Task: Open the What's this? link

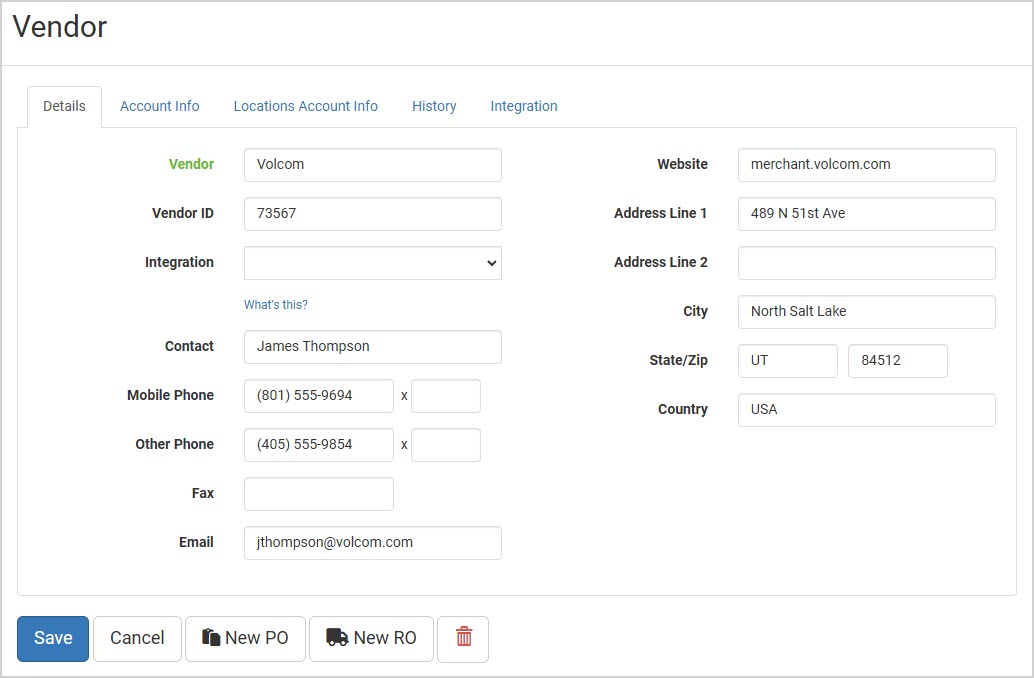Action: coord(276,305)
